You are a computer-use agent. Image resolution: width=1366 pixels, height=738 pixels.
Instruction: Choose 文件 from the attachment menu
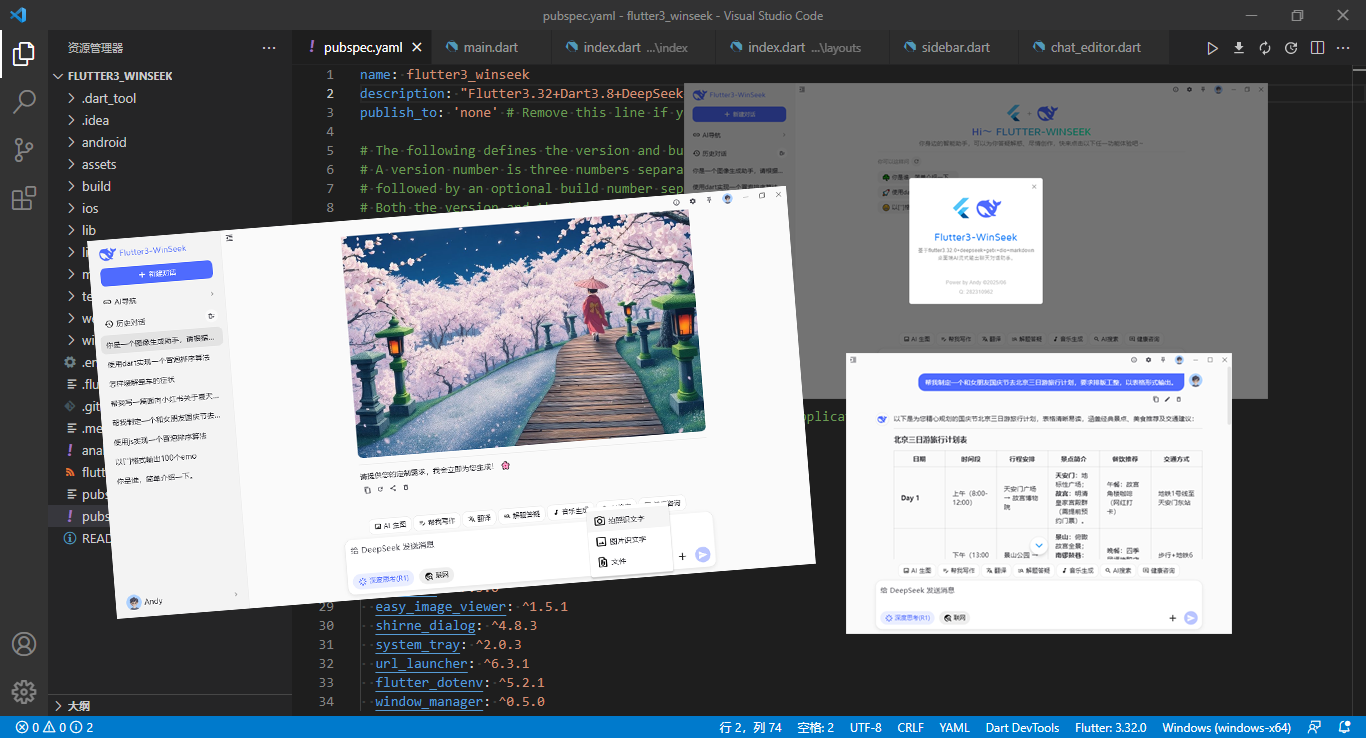[x=616, y=561]
